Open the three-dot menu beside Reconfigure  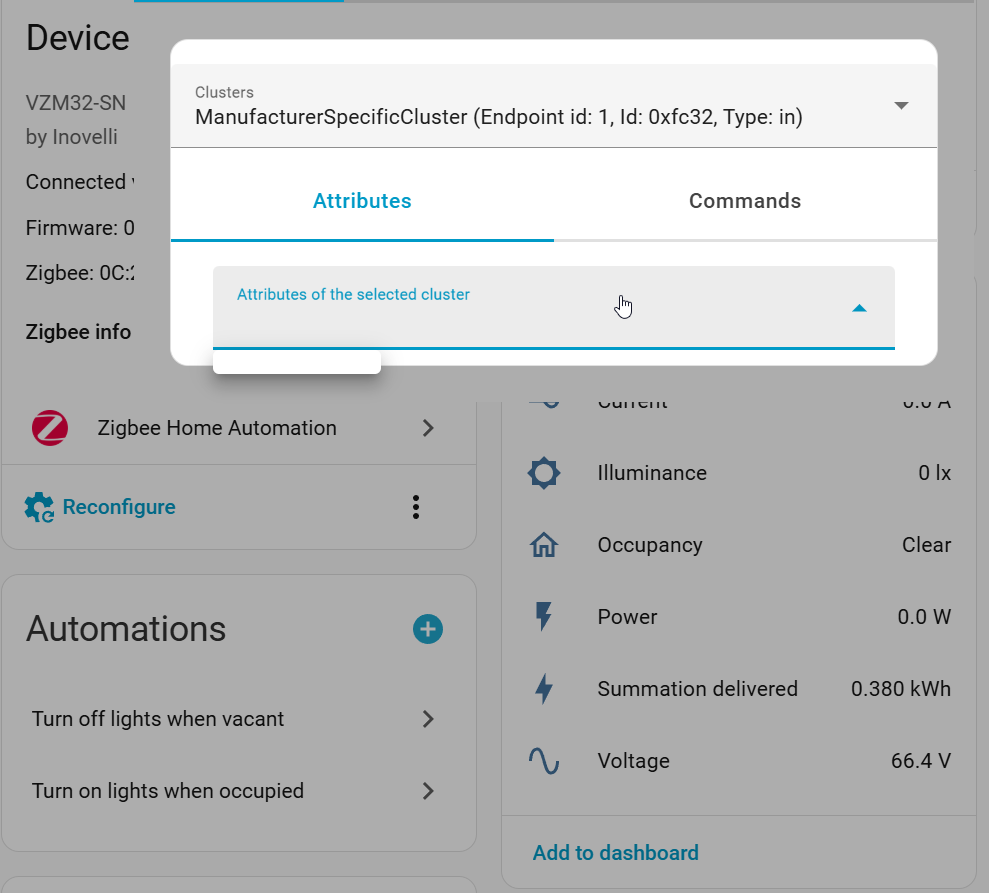coord(416,507)
